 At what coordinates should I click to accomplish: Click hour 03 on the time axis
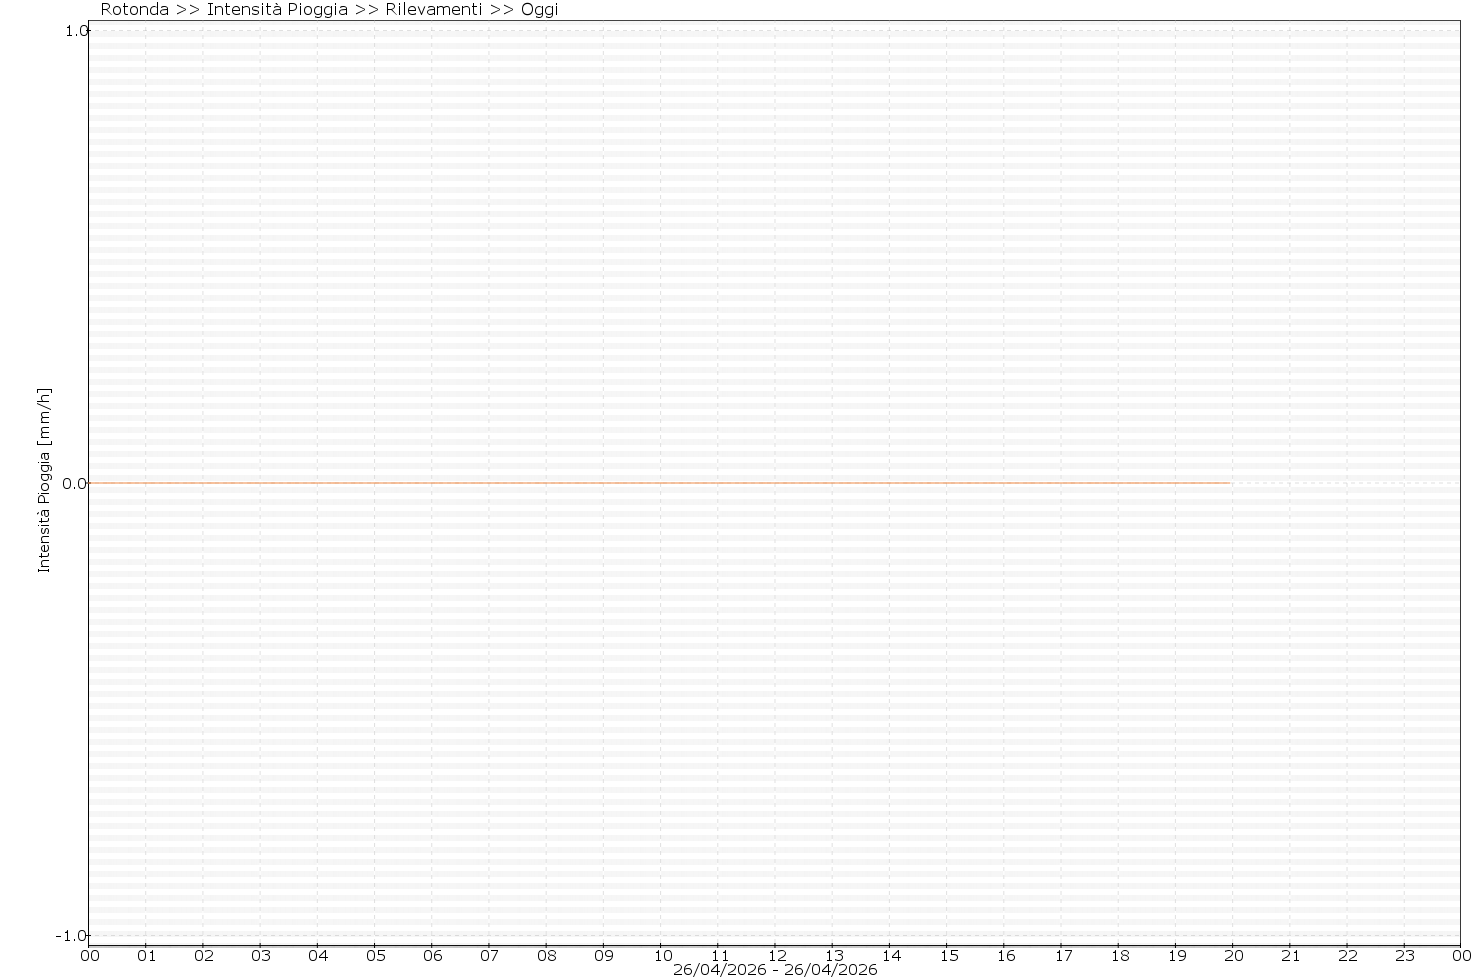[x=260, y=955]
